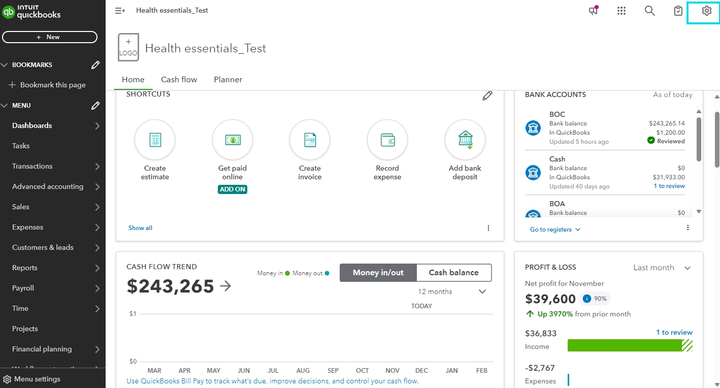Expand Customers & leads submenu chevron
The width and height of the screenshot is (720, 388).
point(97,247)
